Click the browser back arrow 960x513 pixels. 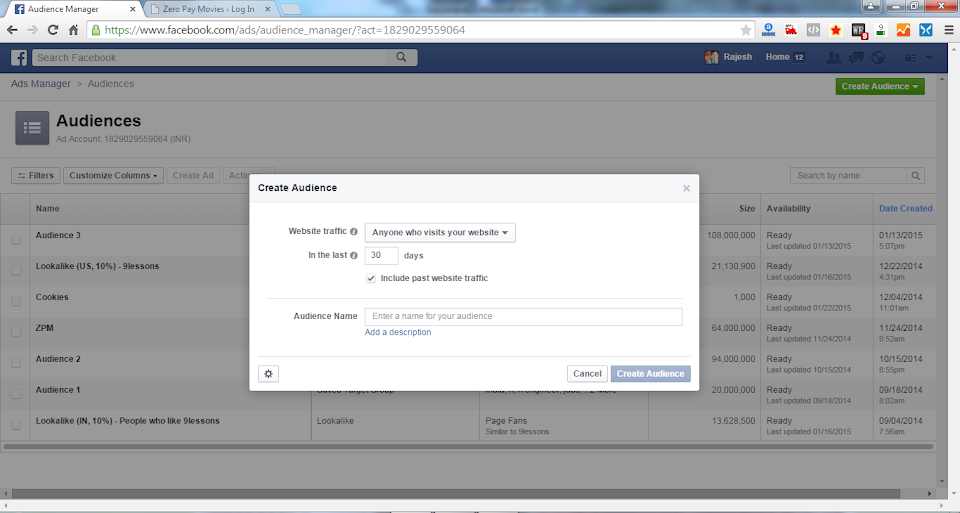coord(12,30)
